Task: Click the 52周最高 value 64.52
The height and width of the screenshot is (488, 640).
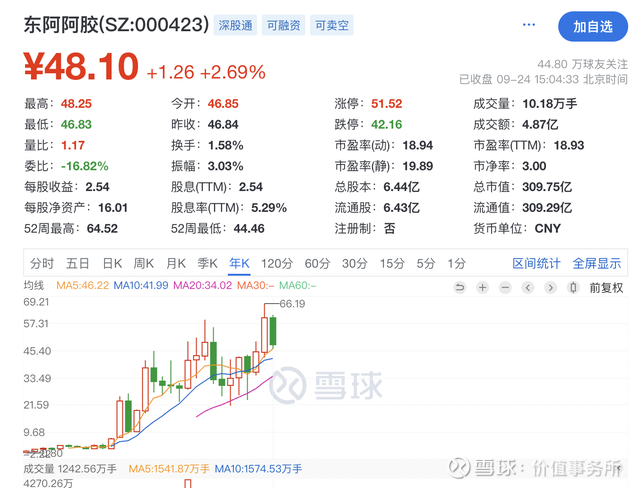Action: click(x=102, y=228)
